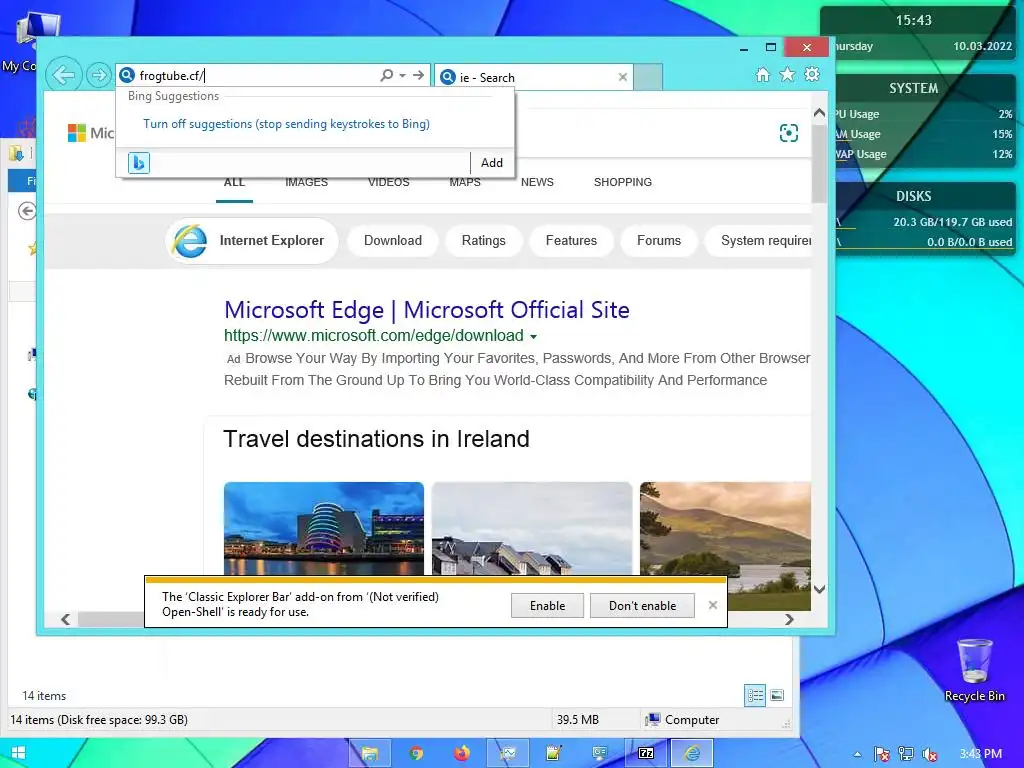
Task: Click the Internet Explorer chip
Action: pyautogui.click(x=252, y=241)
